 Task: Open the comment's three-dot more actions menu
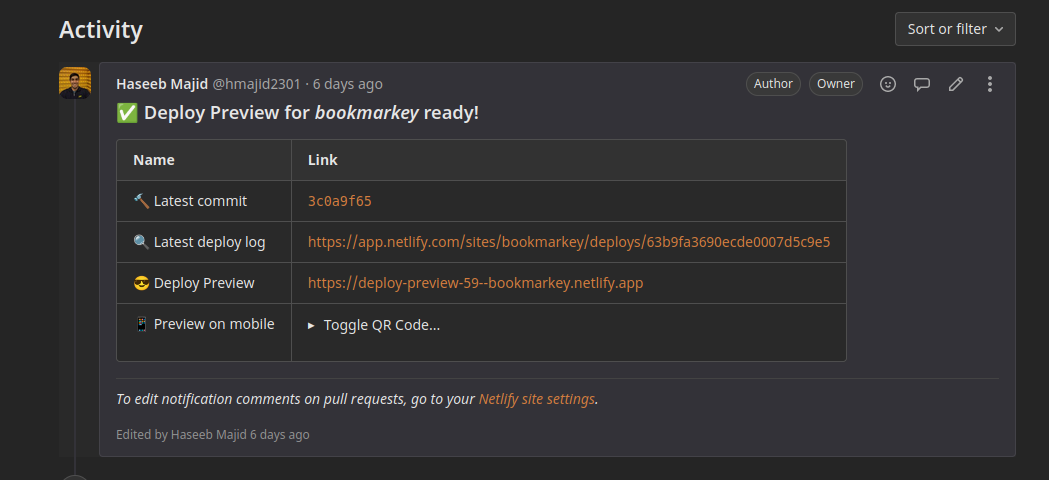990,84
